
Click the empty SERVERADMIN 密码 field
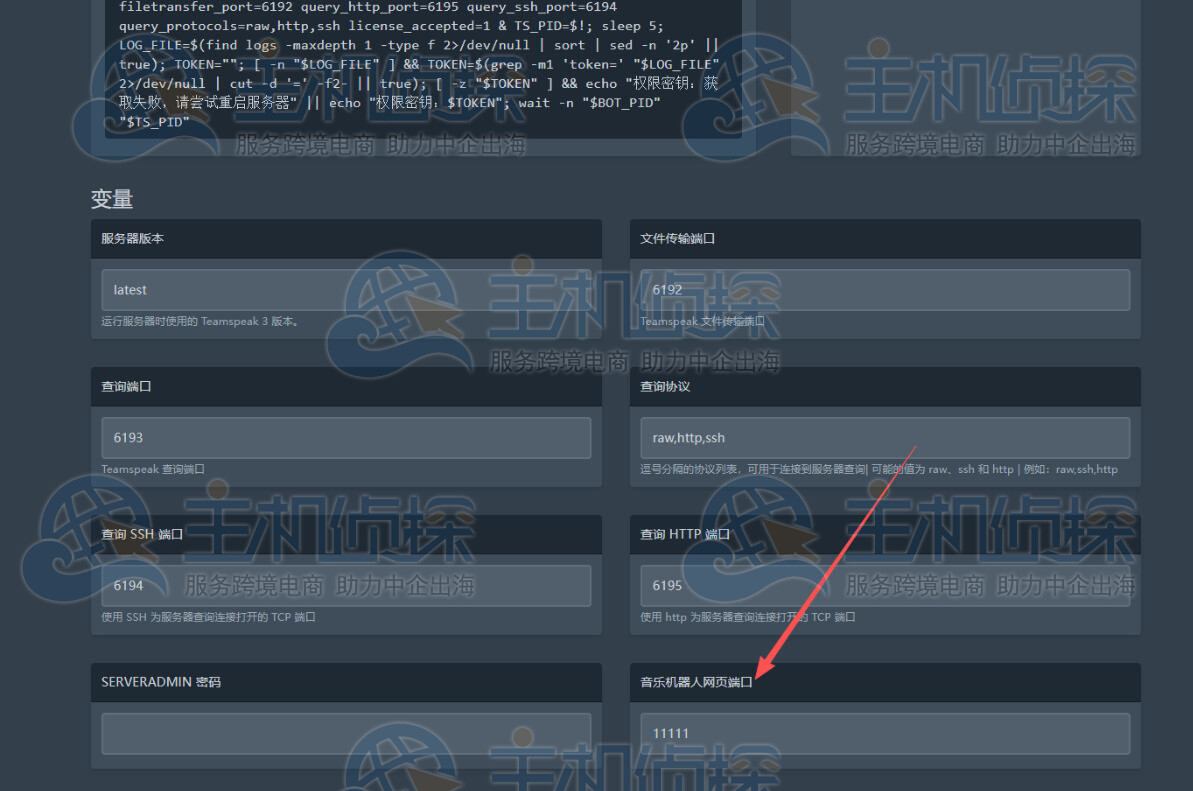coord(346,733)
